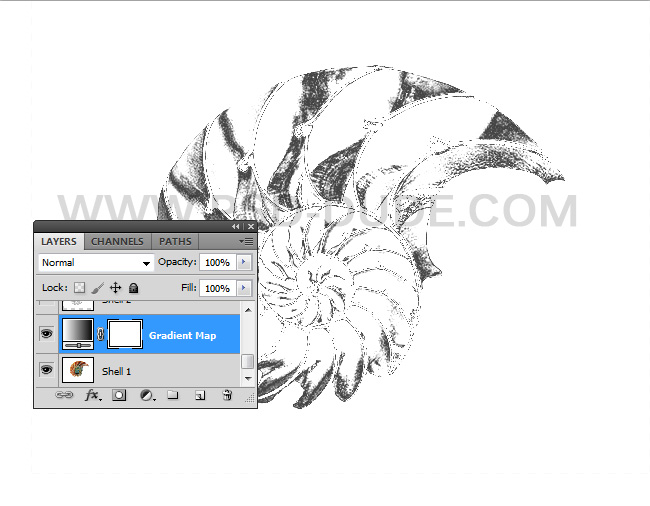Create new fill or adjustment layer
Image resolution: width=650 pixels, height=506 pixels.
[x=147, y=395]
